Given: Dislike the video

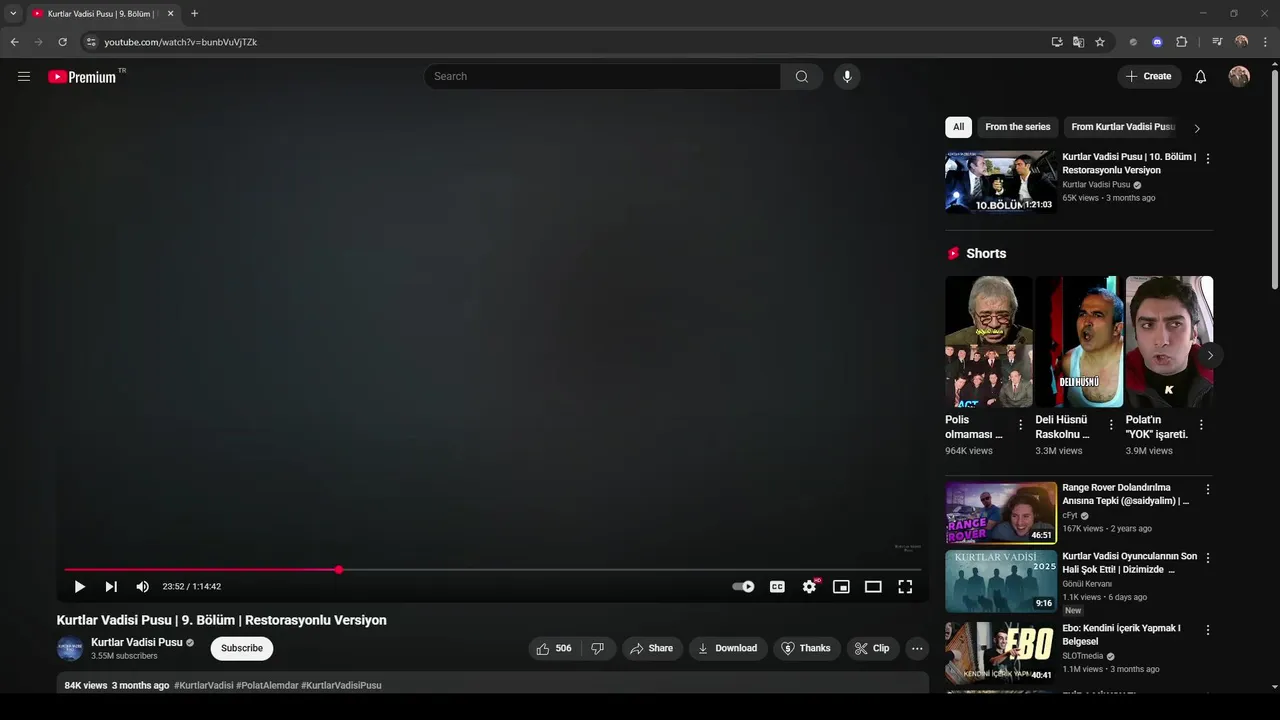Looking at the screenshot, I should click(598, 648).
